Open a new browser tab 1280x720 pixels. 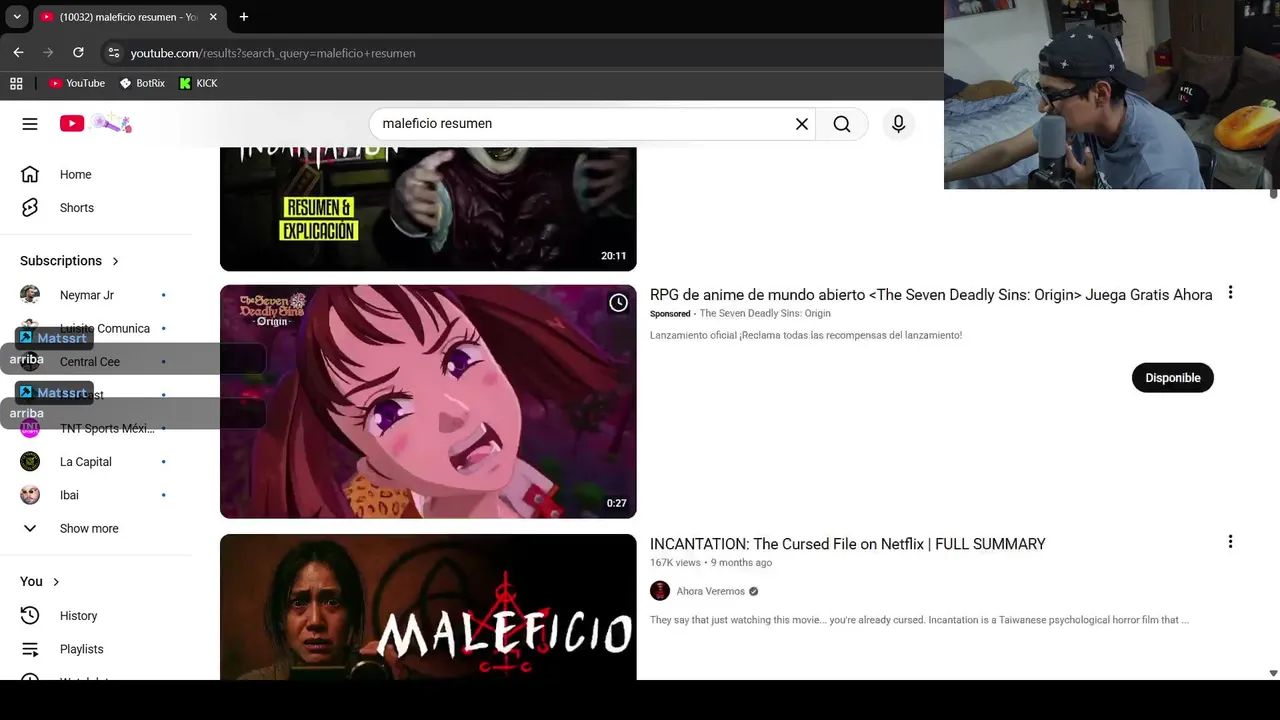click(x=243, y=17)
